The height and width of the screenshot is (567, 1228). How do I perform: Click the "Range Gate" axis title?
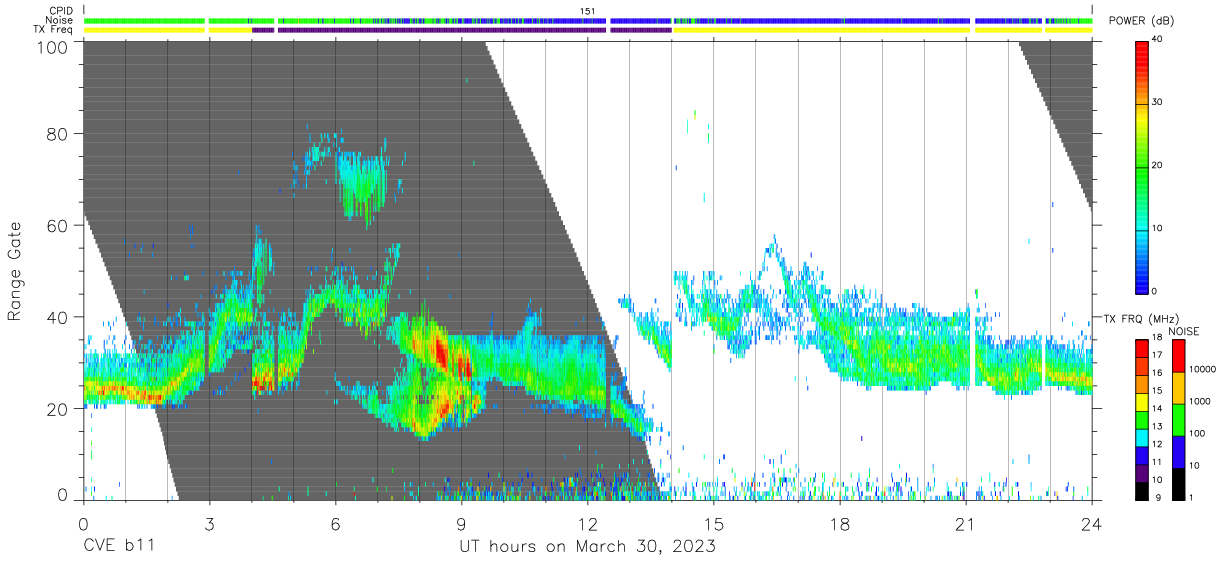point(15,272)
